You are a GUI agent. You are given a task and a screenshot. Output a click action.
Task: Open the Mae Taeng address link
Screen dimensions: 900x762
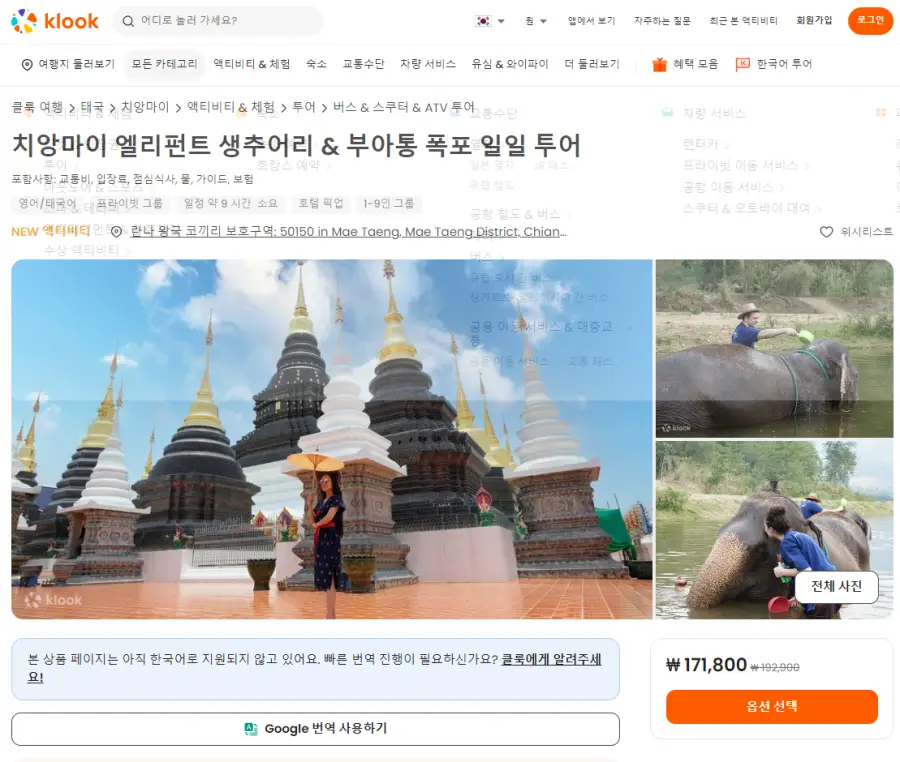click(x=348, y=231)
